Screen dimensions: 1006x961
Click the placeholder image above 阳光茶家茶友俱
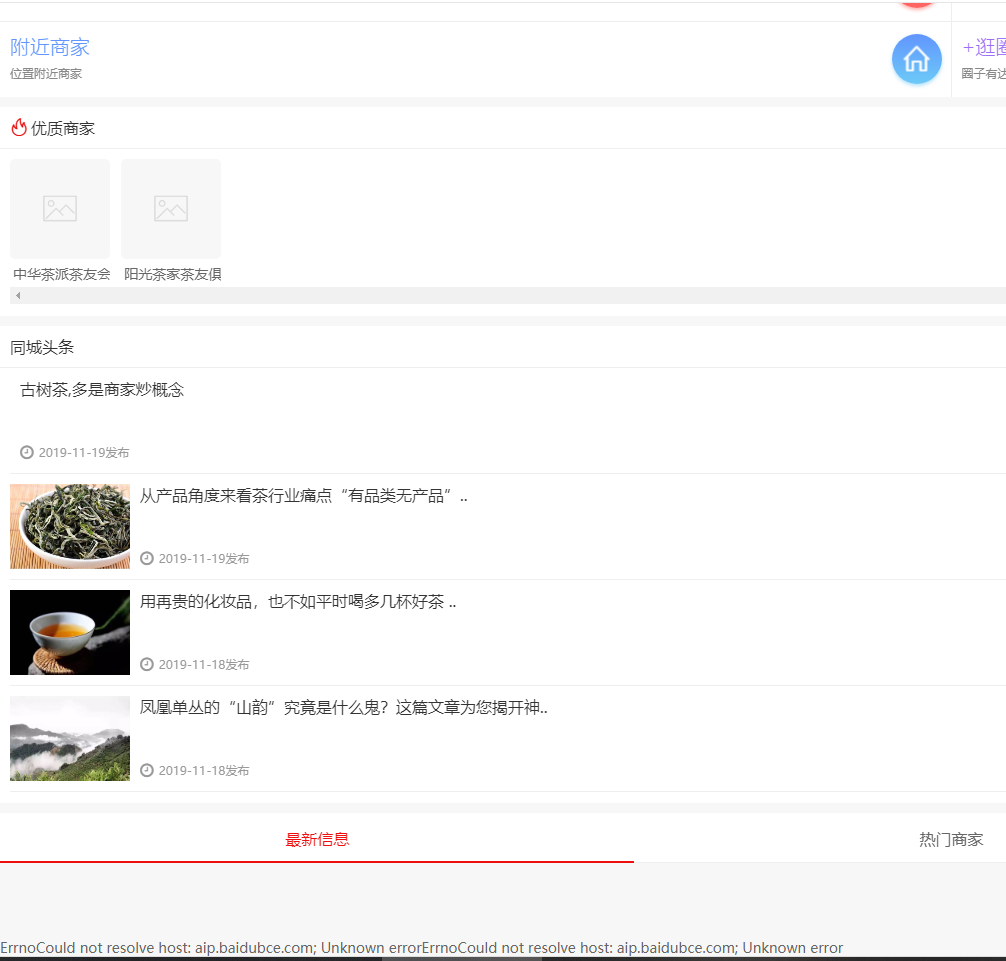[x=171, y=208]
